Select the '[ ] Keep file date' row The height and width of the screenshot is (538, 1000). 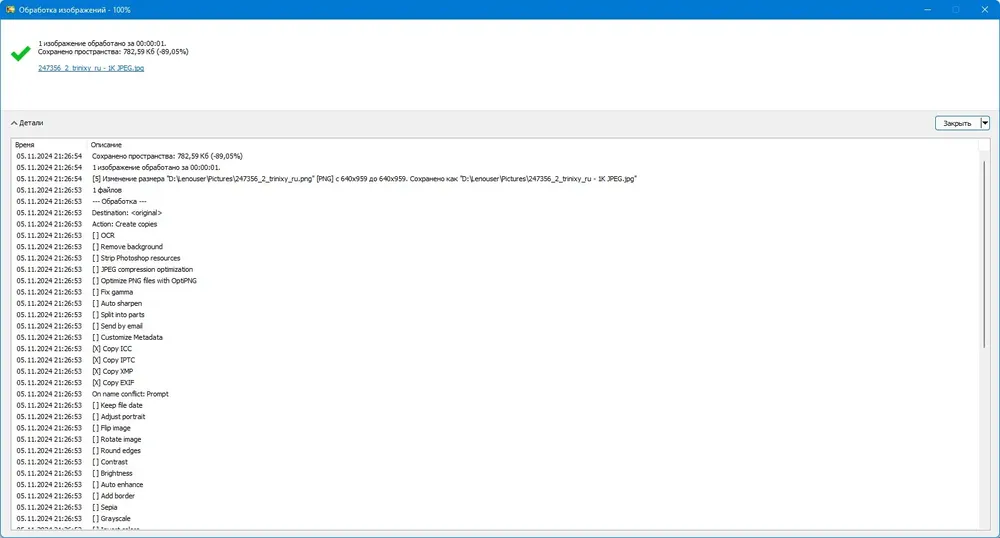tap(495, 405)
